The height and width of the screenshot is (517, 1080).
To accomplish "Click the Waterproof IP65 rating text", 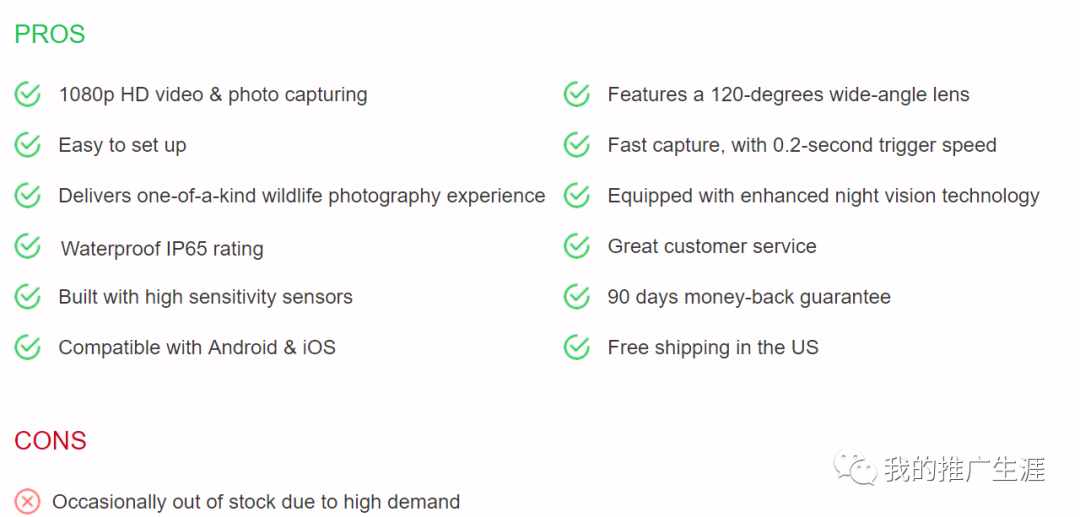I will point(162,249).
